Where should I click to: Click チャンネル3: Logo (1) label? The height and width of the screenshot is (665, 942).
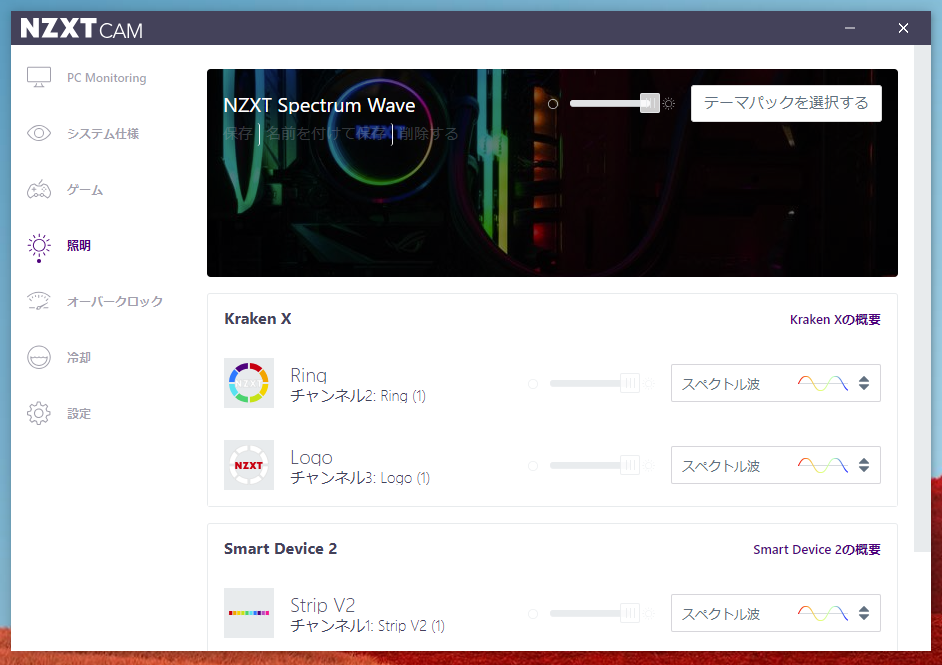click(360, 478)
